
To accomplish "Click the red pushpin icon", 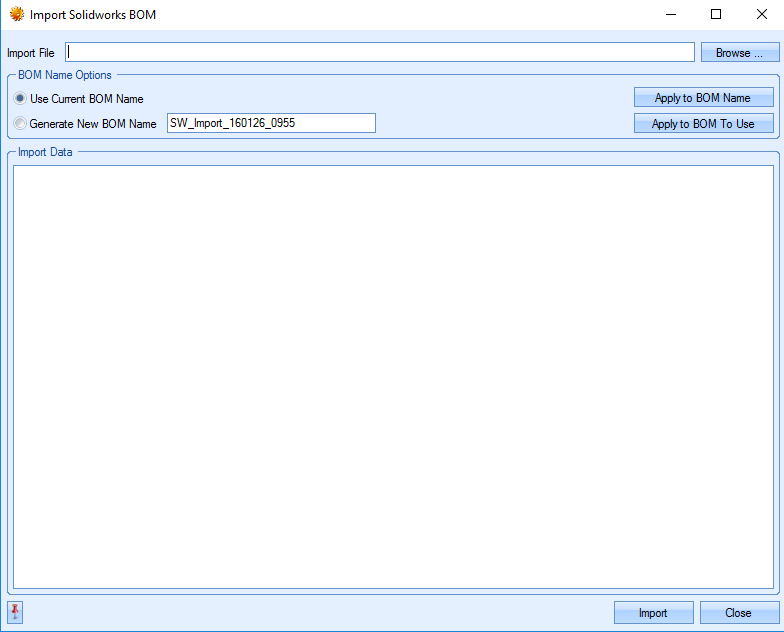I will [15, 612].
